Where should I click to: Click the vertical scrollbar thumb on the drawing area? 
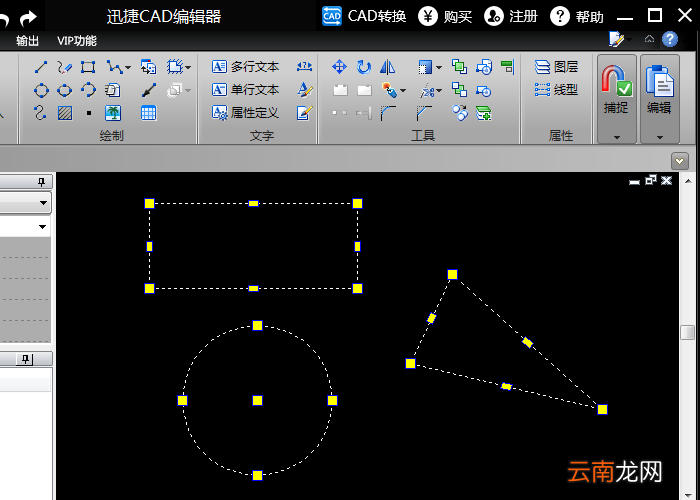point(688,333)
